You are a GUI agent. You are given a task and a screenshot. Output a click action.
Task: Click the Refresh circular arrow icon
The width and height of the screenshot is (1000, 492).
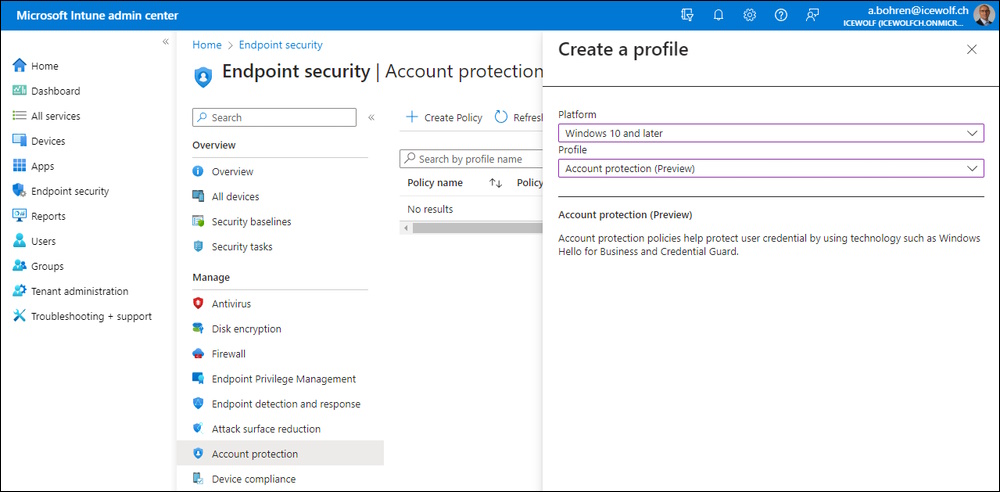click(x=501, y=117)
